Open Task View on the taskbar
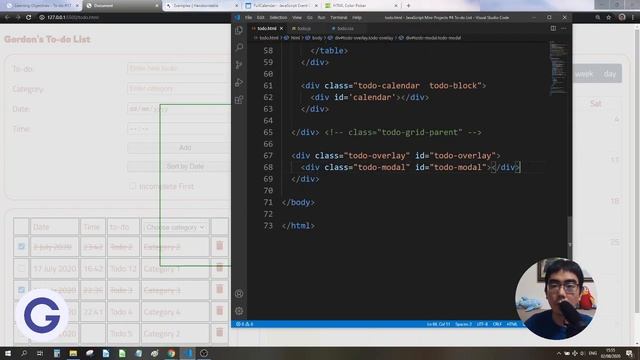 (x=40, y=353)
